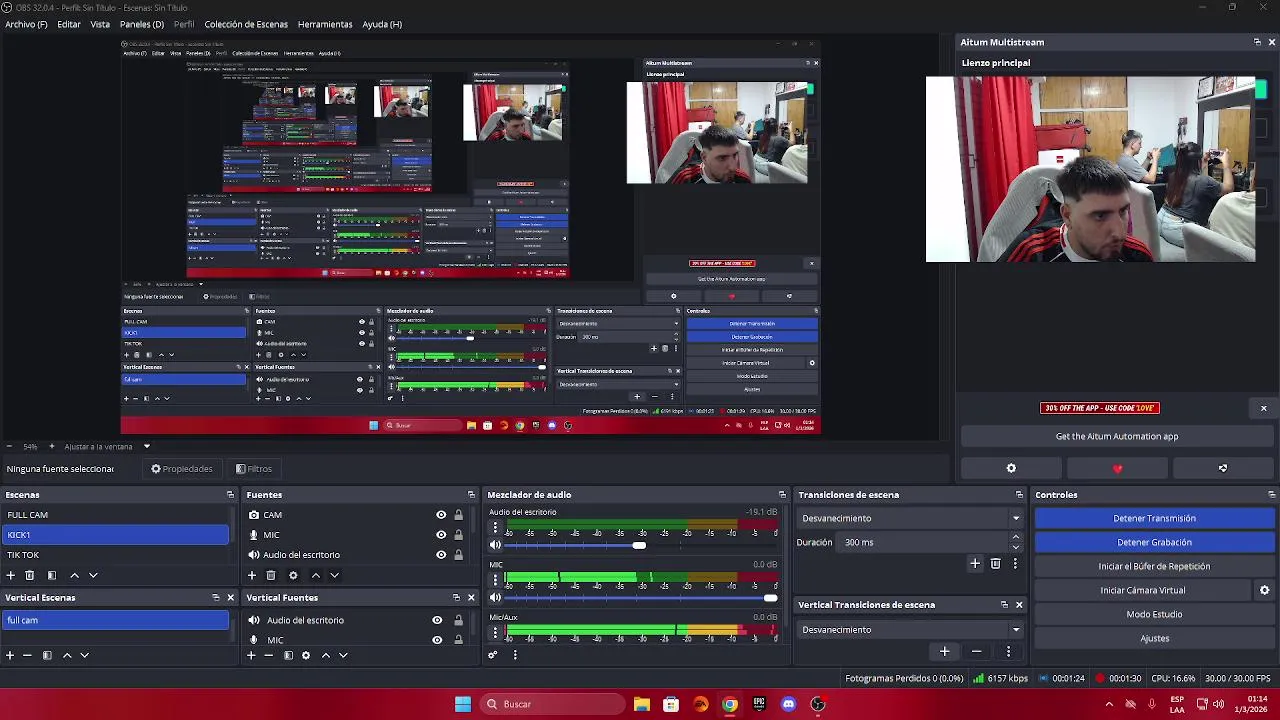Move source up in Fuentes toolbar
1280x720 pixels.
pos(315,575)
